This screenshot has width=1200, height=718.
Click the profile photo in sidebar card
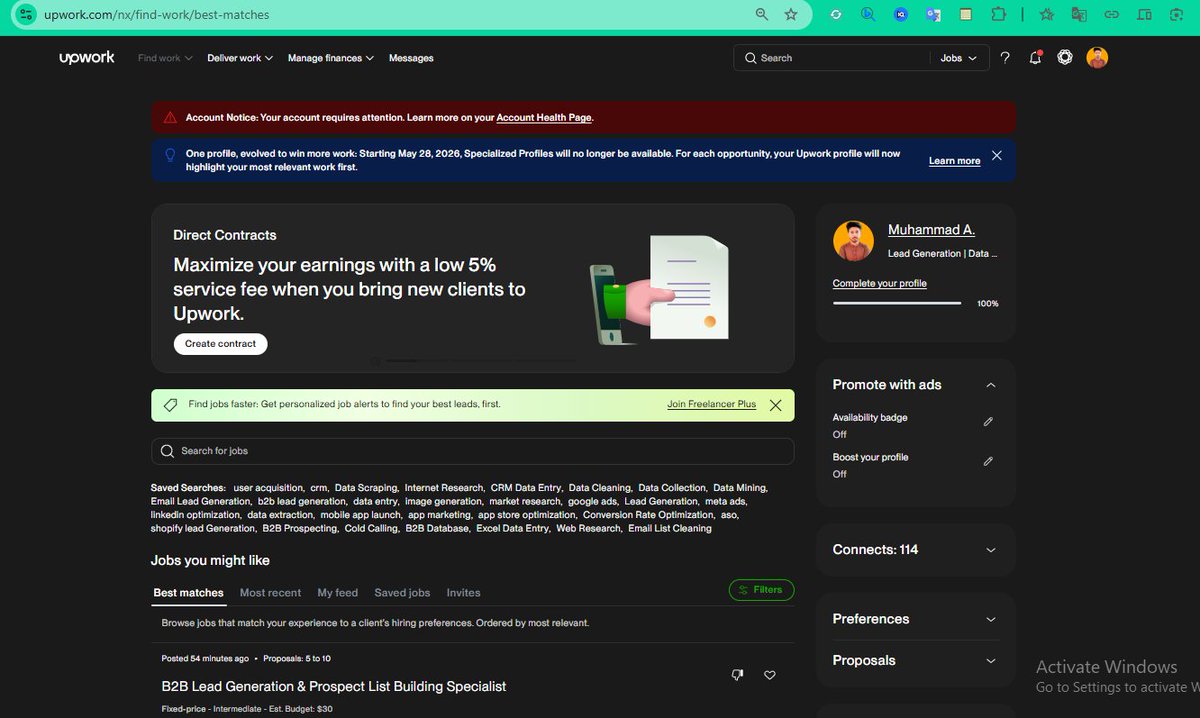pos(853,241)
